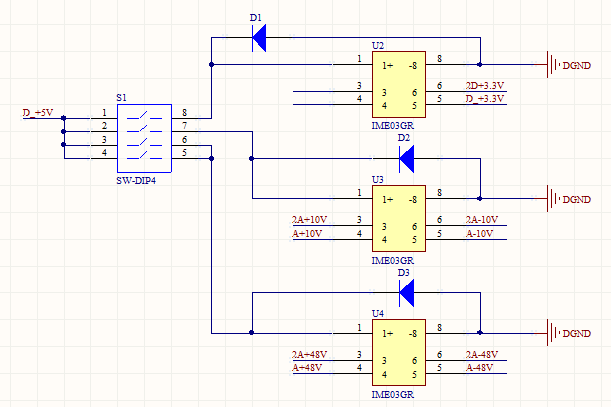Click the "1+" pin name inside U2
Viewport: 611px width, 407px height.
tap(387, 66)
